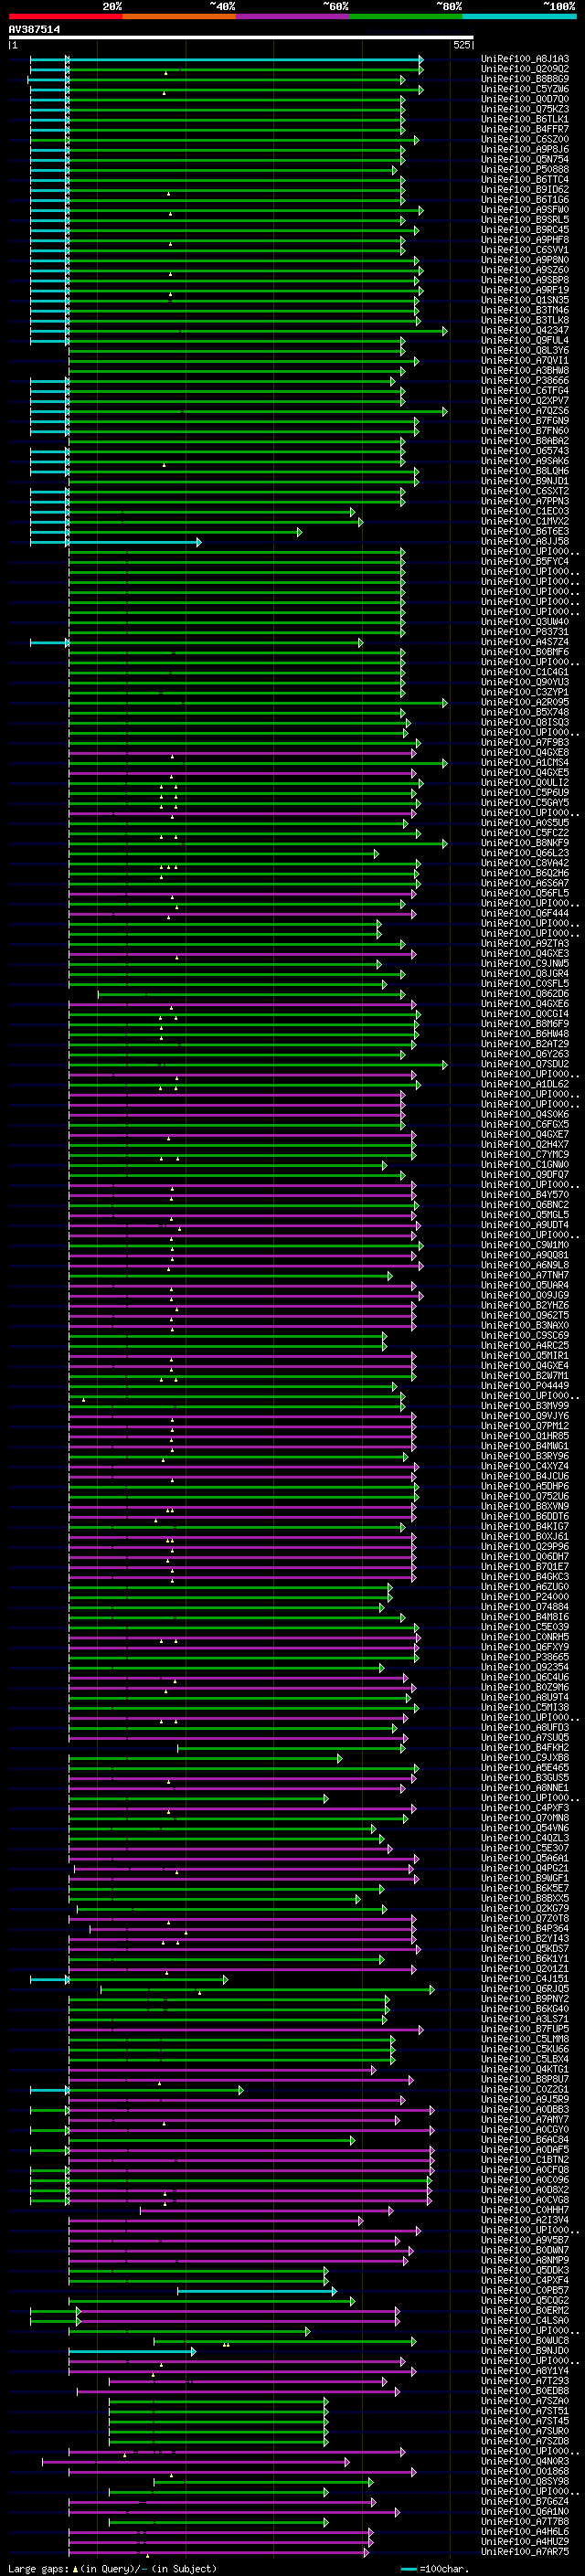Select hit UniRef100_B6T6E3

coord(525,531)
